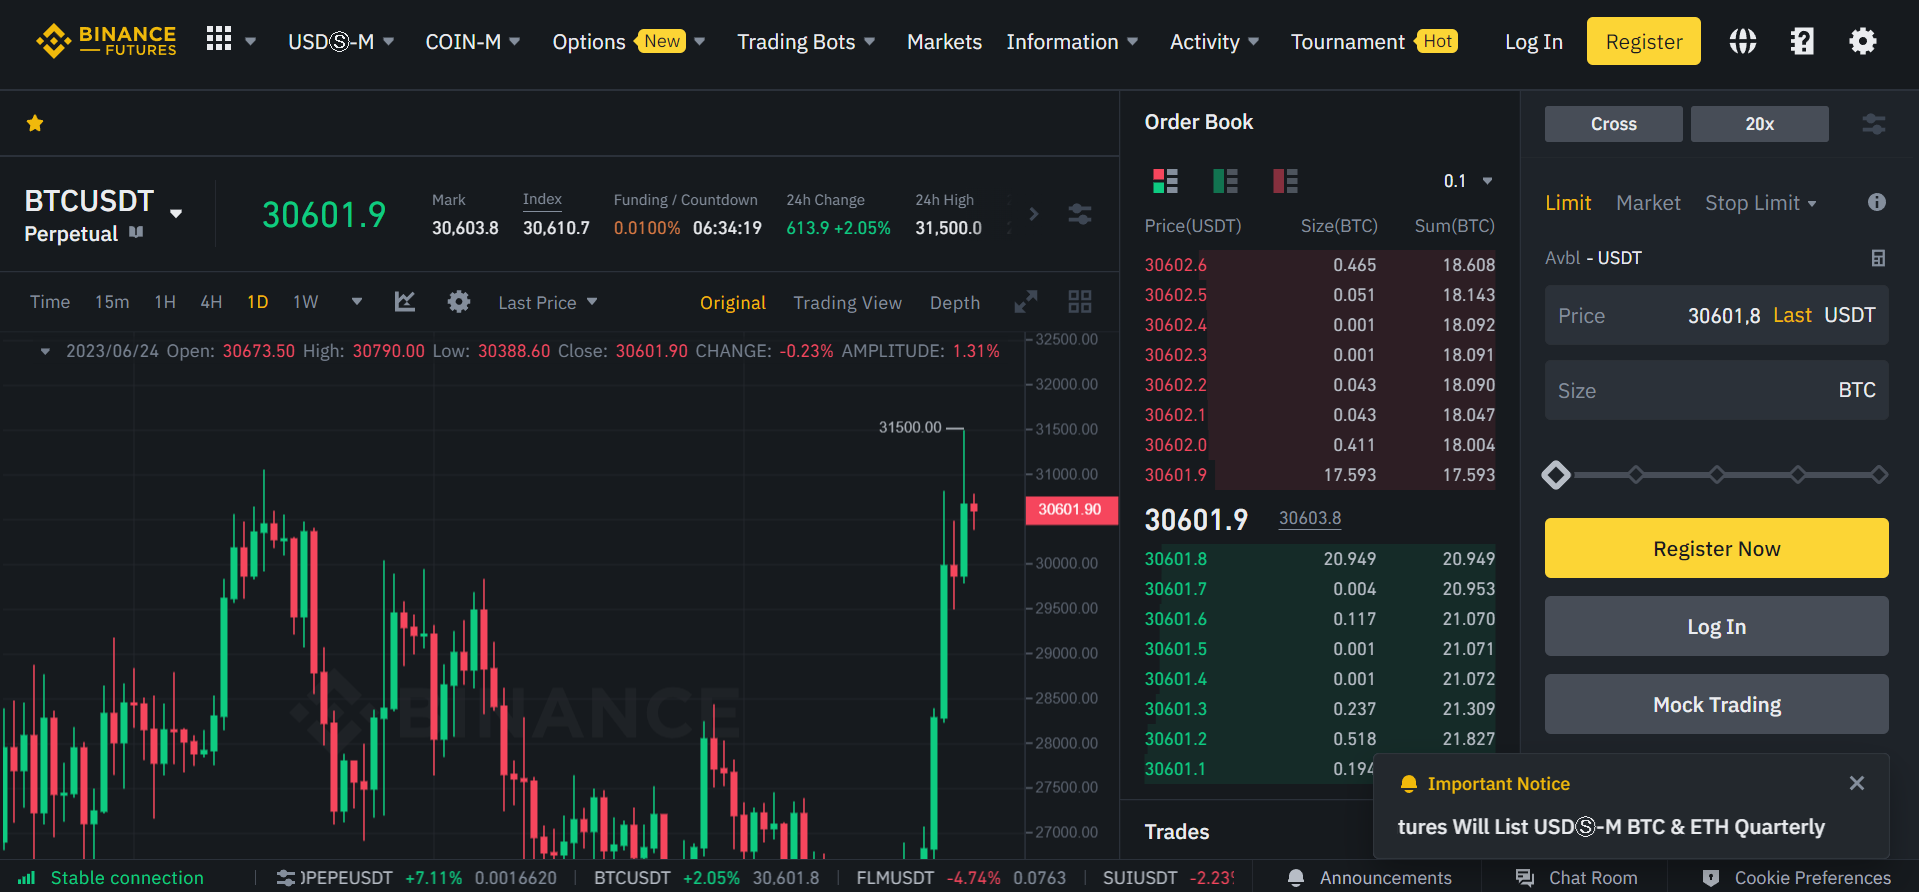The image size is (1919, 892).
Task: Click the yellow Register Now button
Action: pos(1716,548)
